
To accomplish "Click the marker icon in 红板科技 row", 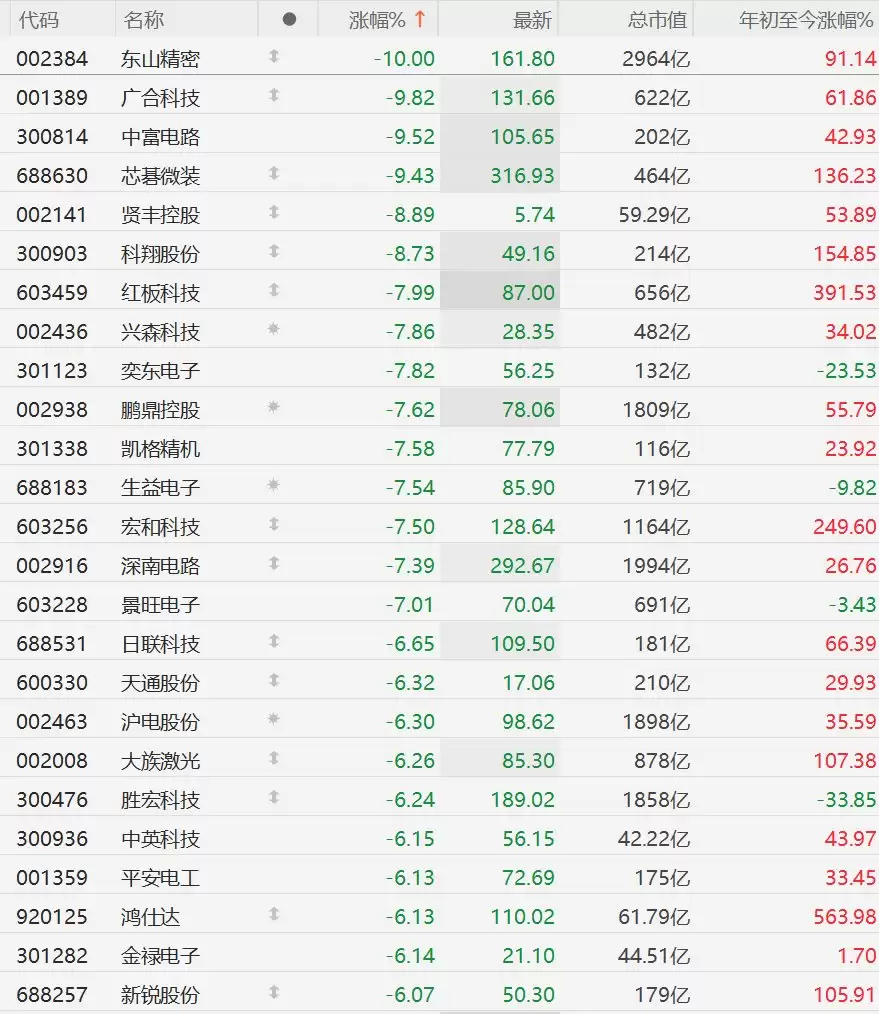I will tap(274, 290).
